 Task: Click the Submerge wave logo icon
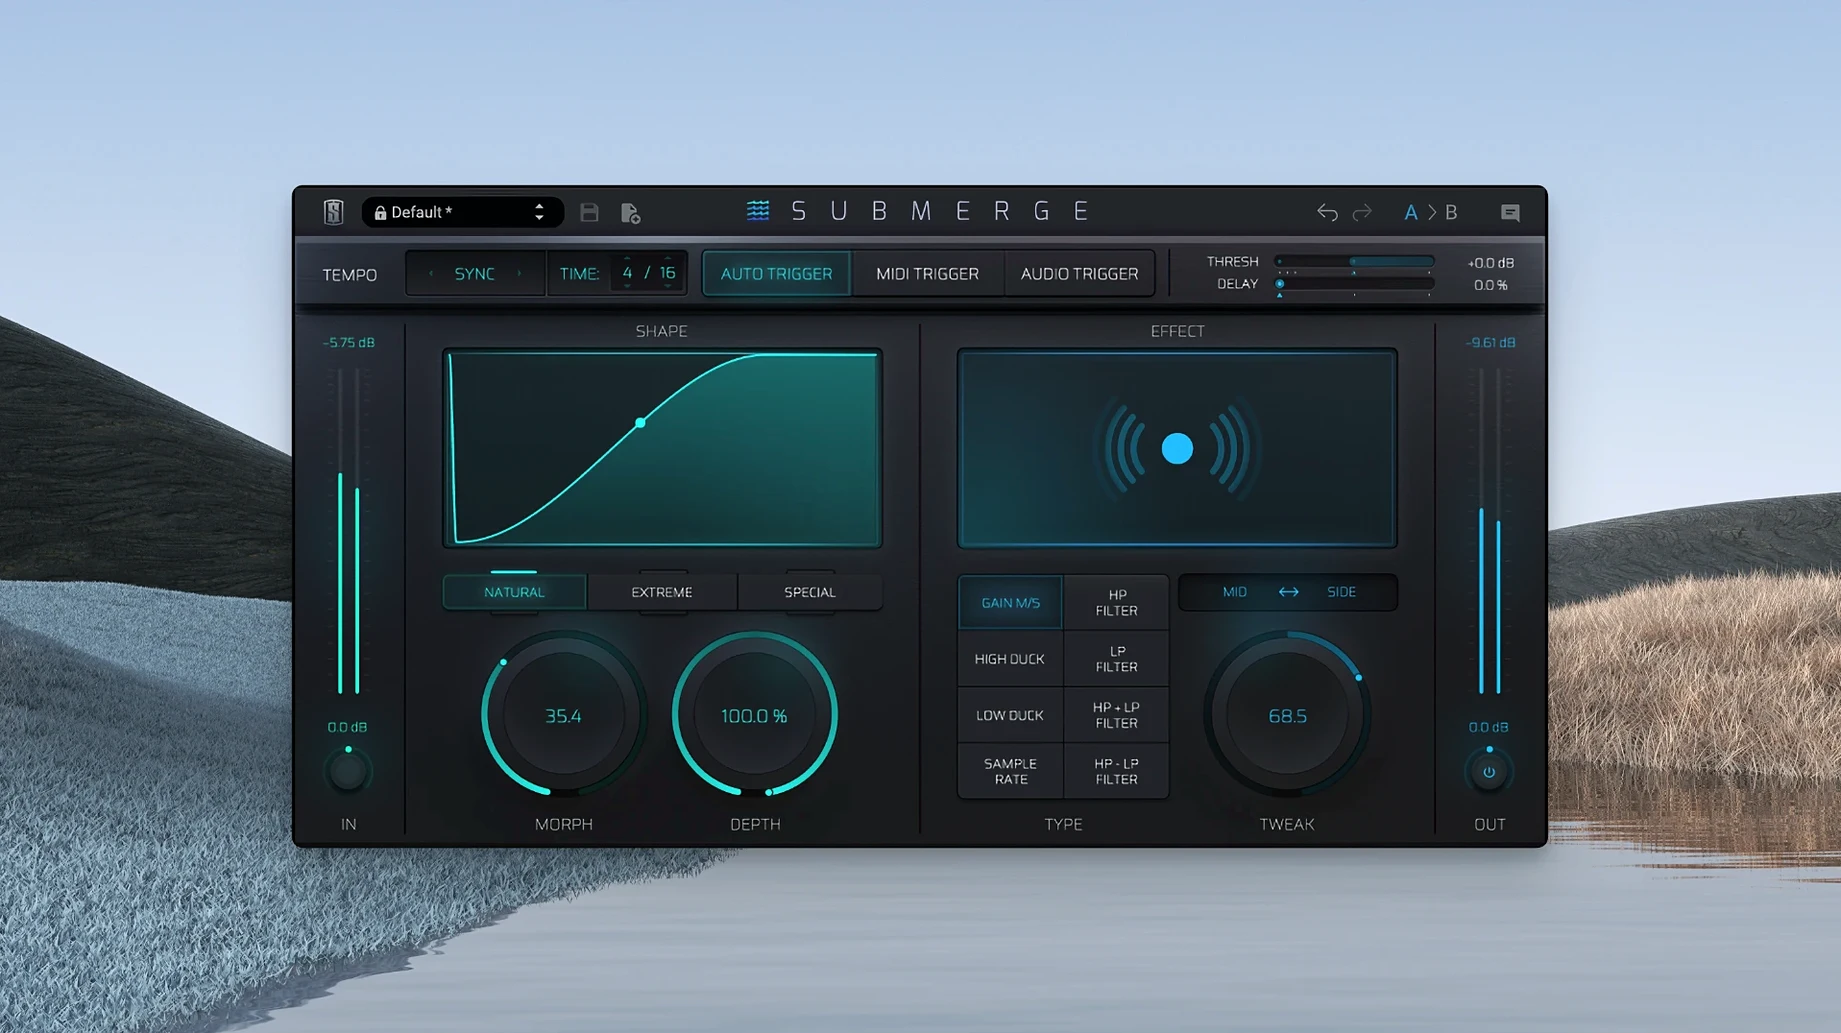(x=758, y=211)
